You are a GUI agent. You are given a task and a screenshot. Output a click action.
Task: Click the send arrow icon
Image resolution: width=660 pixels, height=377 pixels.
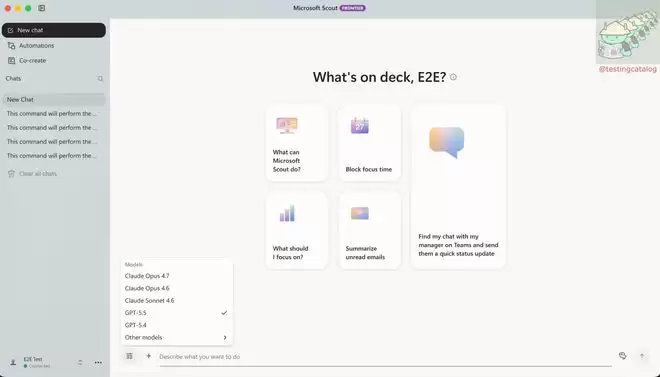[x=642, y=356]
